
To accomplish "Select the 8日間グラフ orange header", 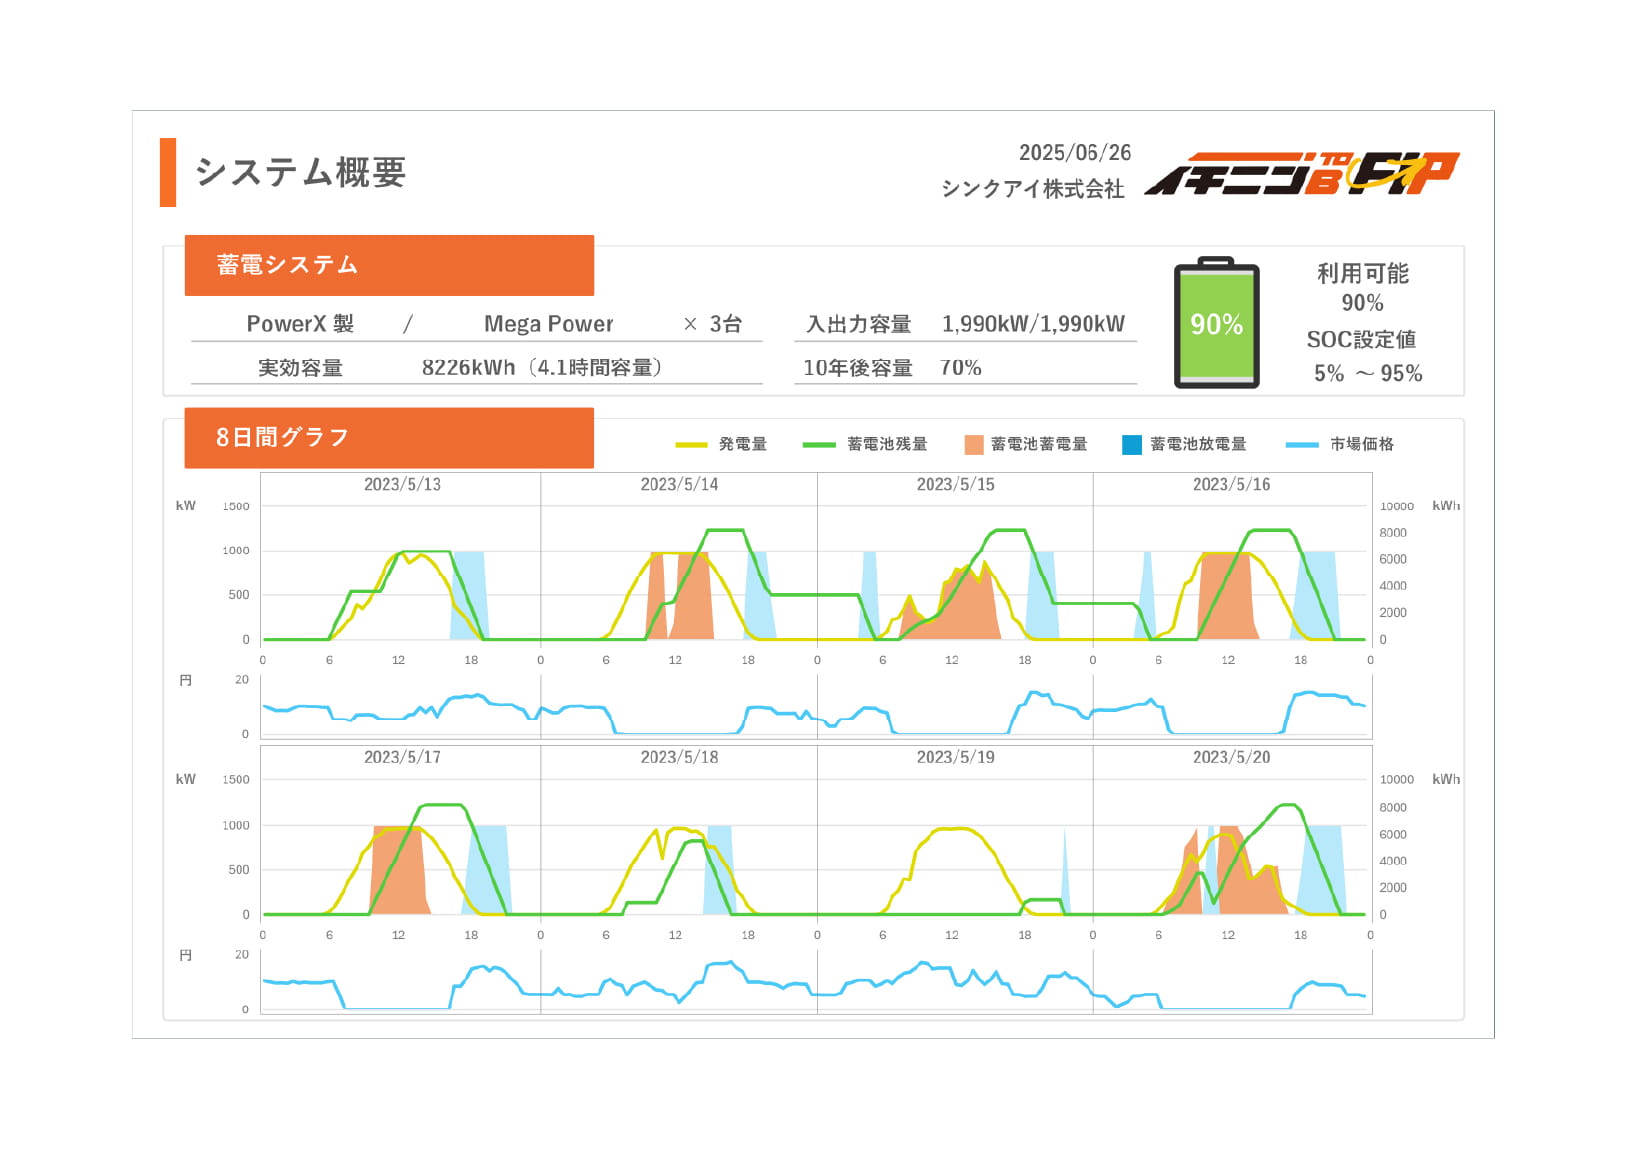I will (389, 437).
